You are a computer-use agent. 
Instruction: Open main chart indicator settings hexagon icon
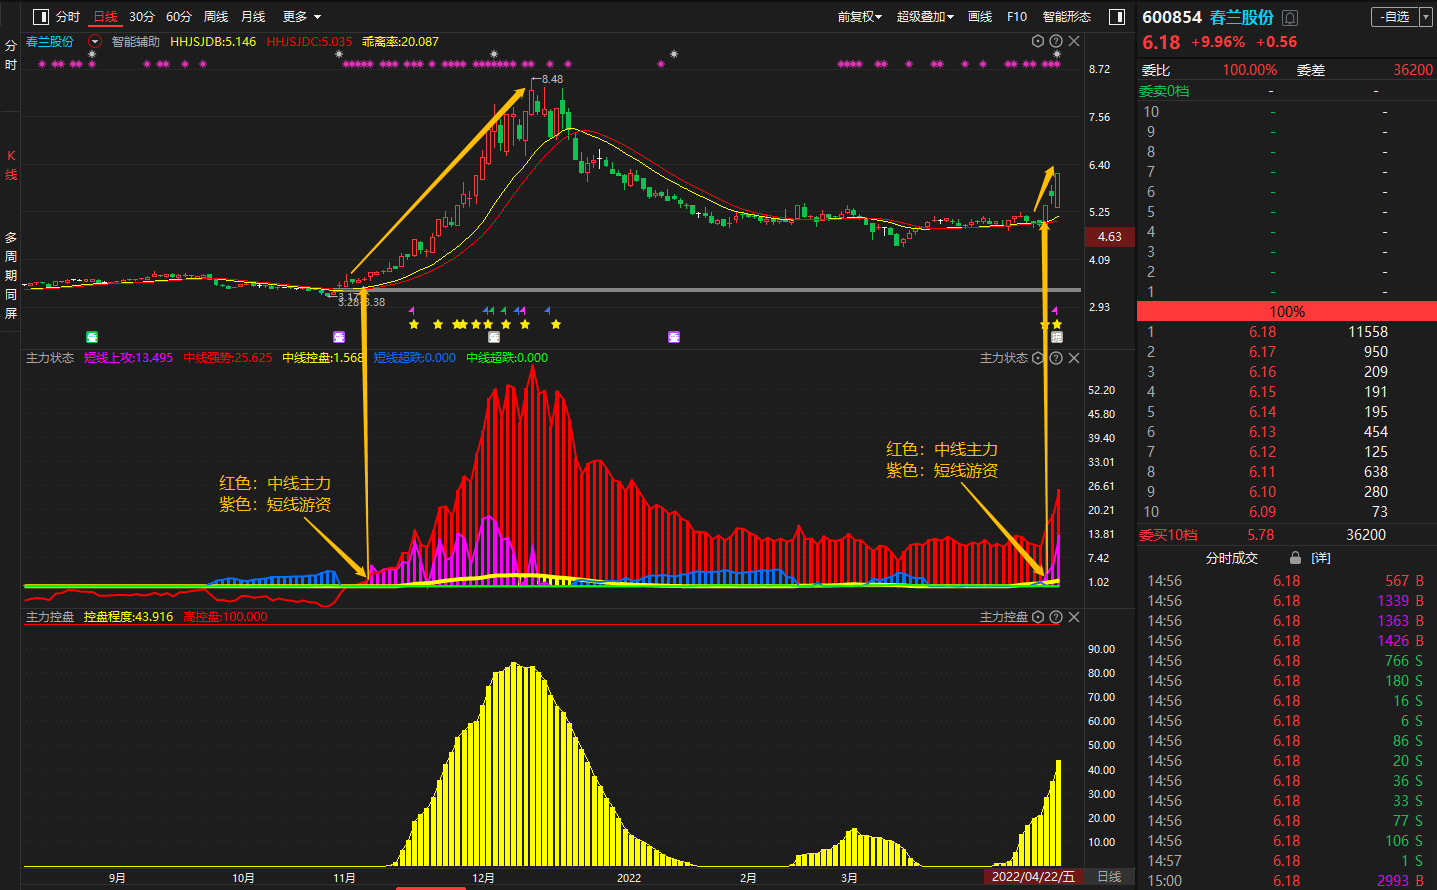(x=1038, y=41)
